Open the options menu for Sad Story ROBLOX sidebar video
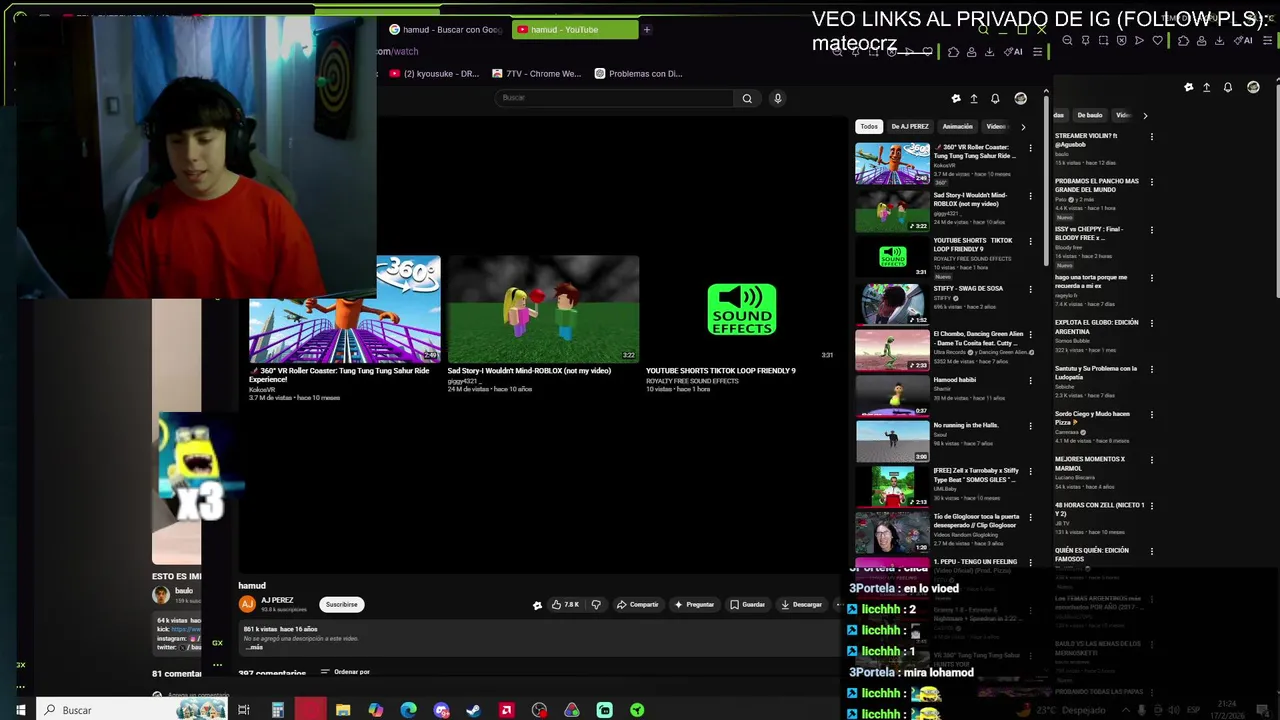 coord(1031,197)
